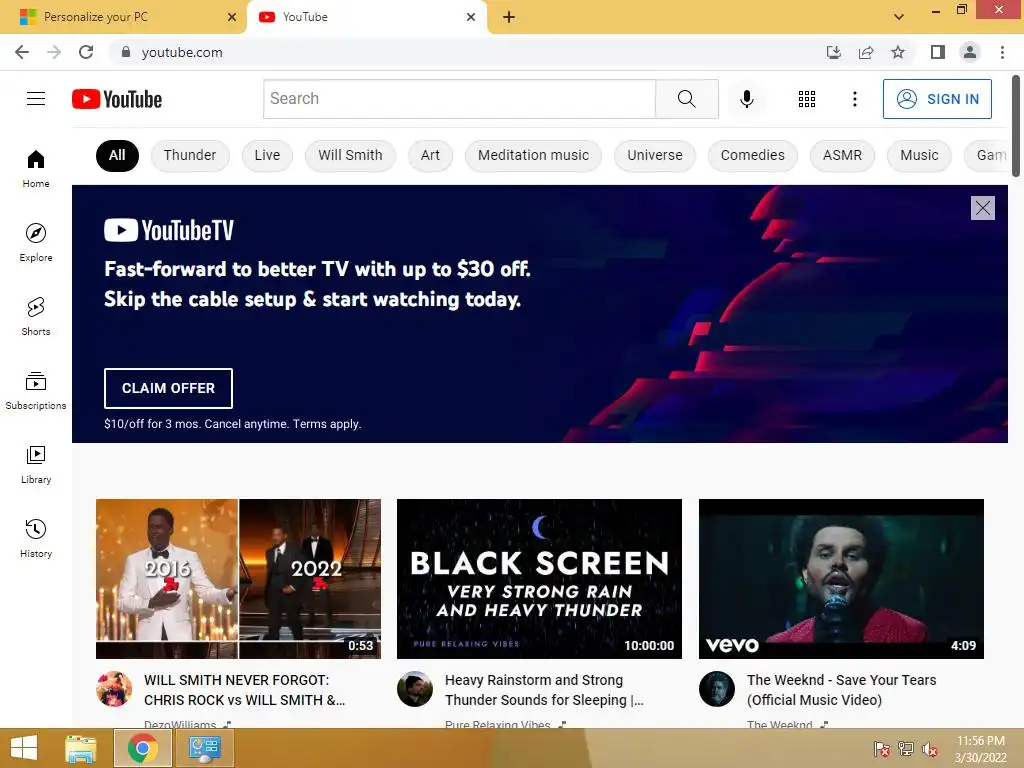Click the network tray icon
This screenshot has width=1024, height=768.
tap(906, 749)
